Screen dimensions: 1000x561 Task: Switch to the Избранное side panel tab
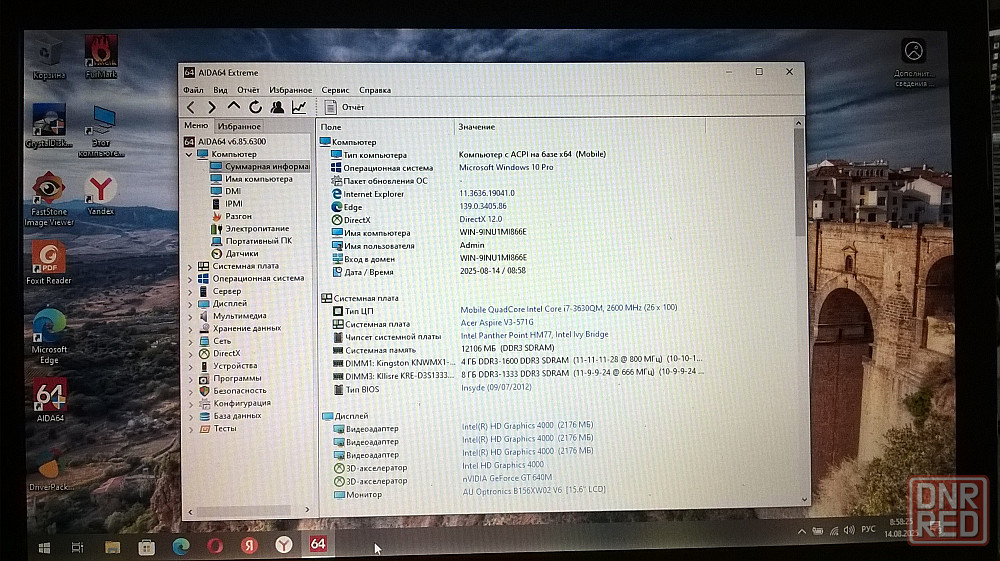tap(239, 126)
